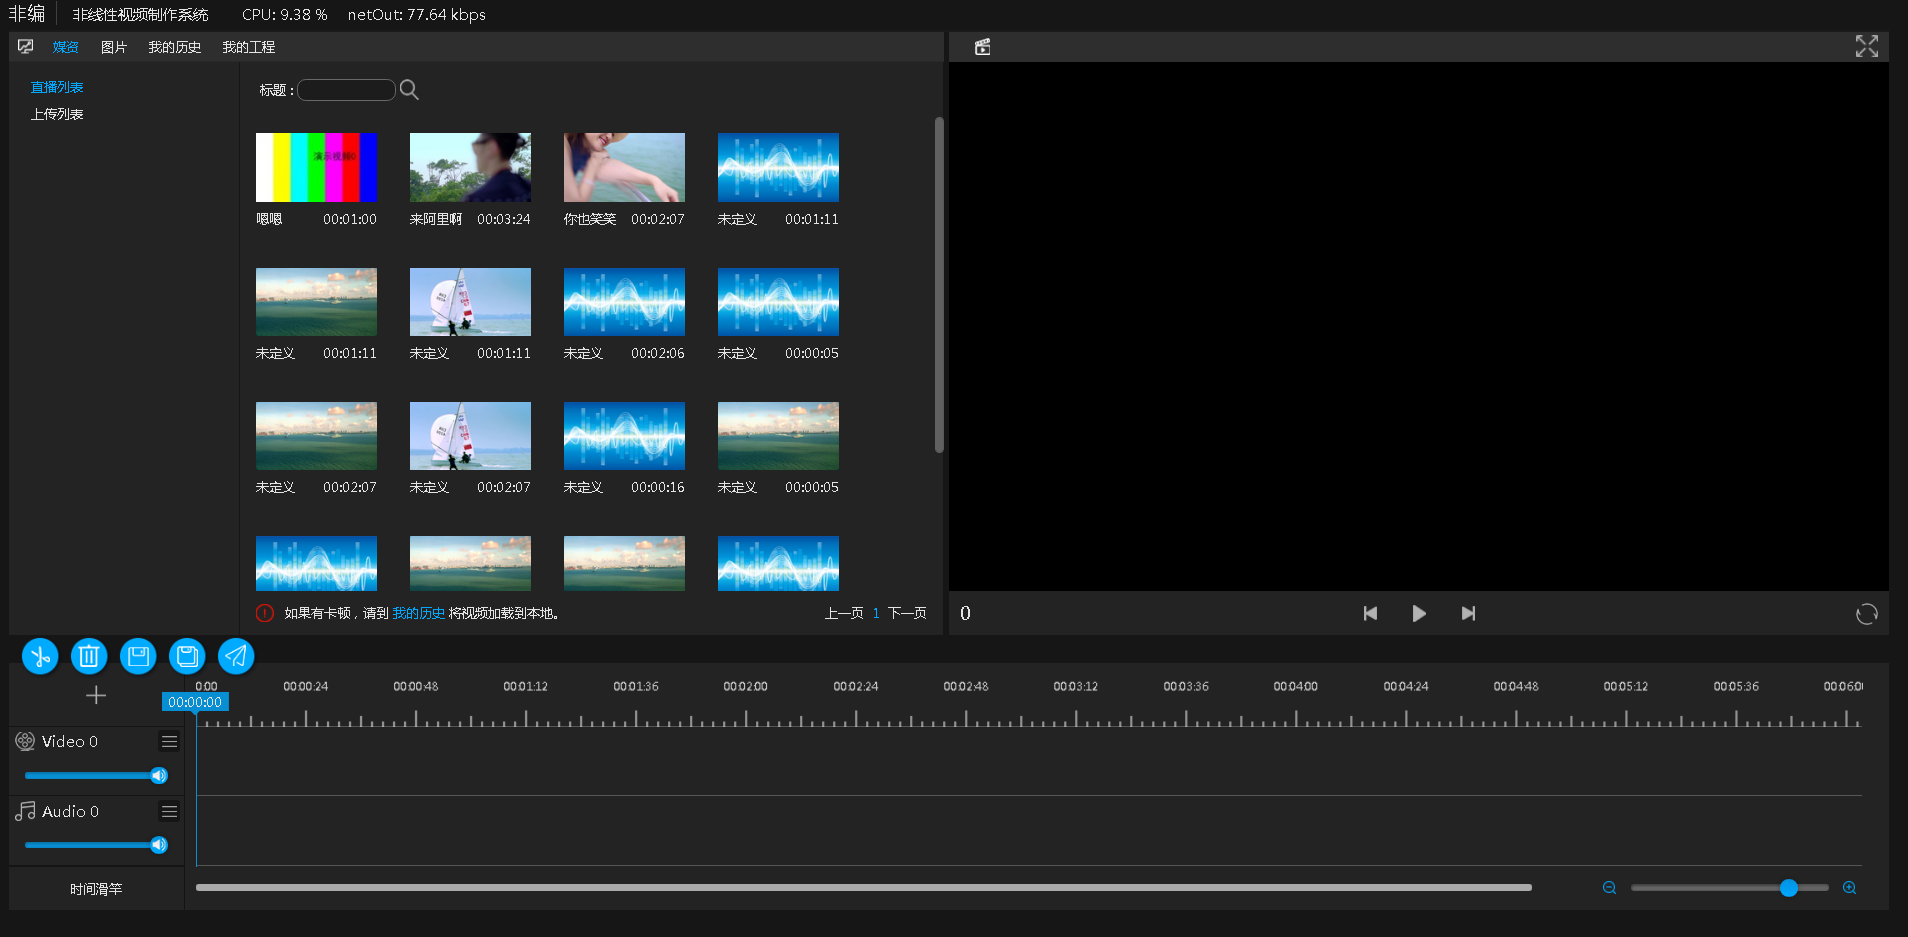Select waveform clip with 00:00:05 duration

pyautogui.click(x=778, y=301)
